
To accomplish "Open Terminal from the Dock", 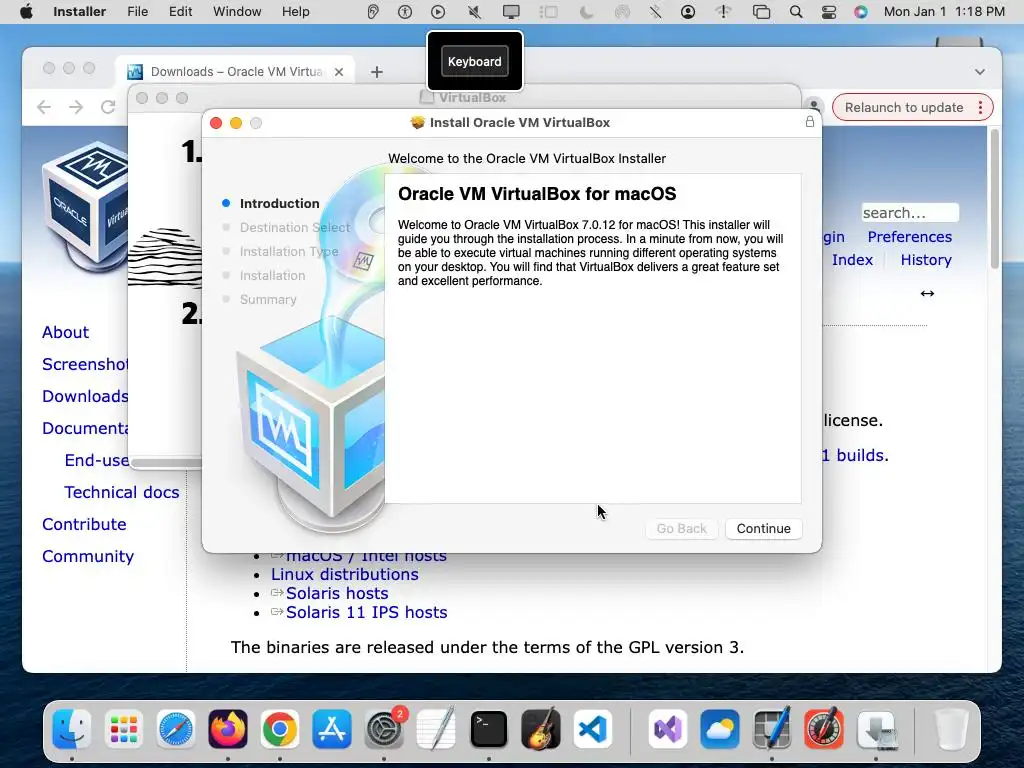I will pyautogui.click(x=488, y=729).
